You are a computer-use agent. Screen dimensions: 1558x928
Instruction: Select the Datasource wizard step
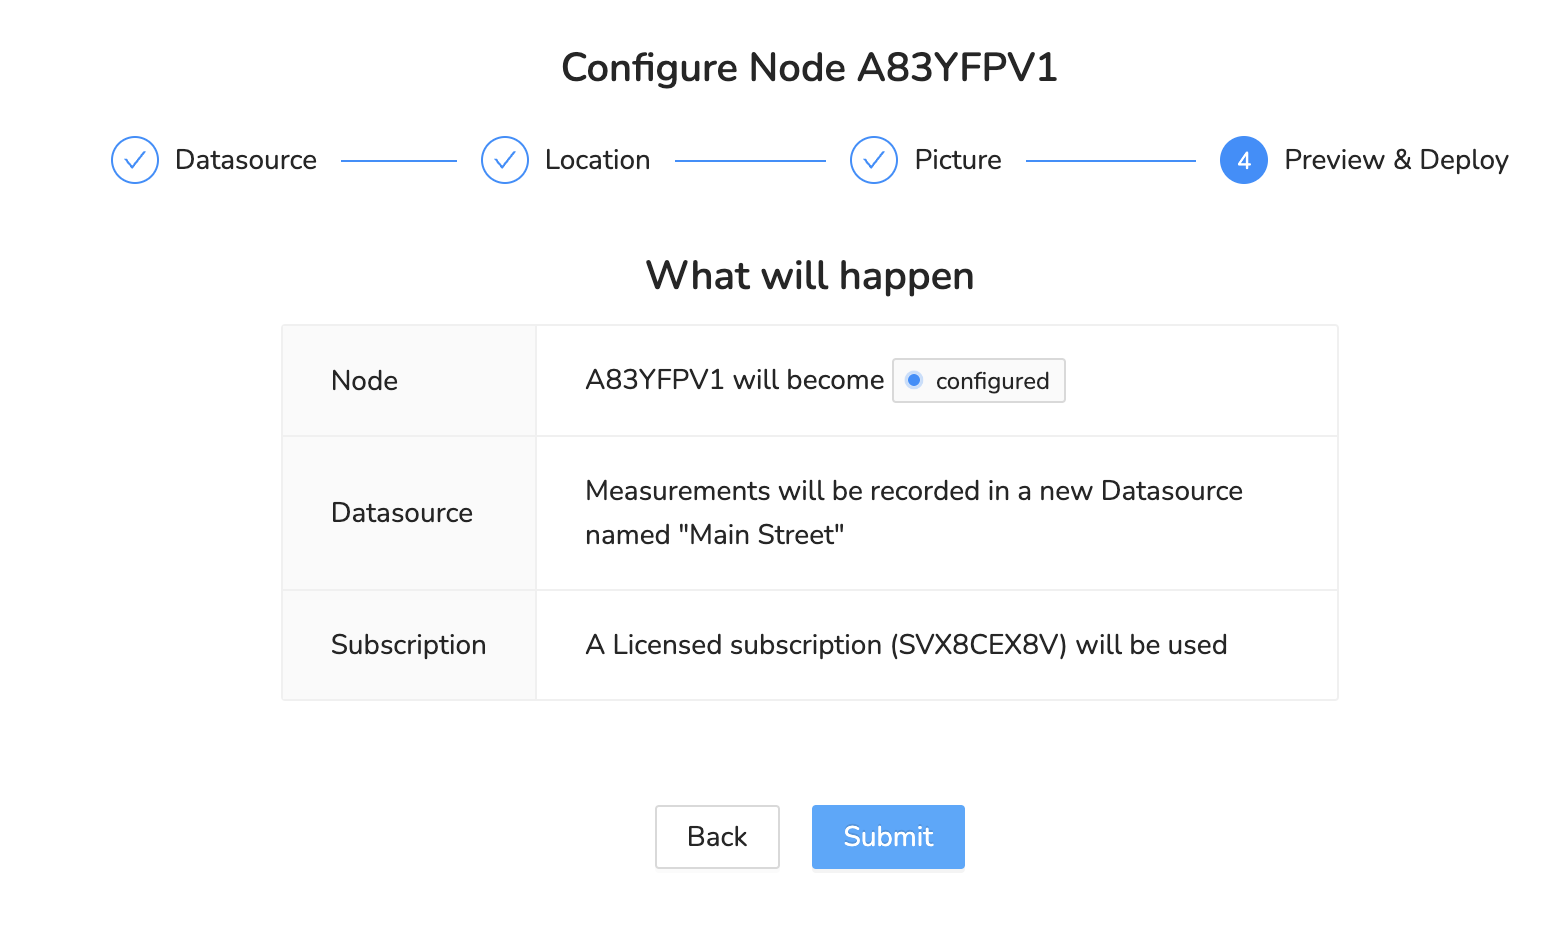[245, 160]
